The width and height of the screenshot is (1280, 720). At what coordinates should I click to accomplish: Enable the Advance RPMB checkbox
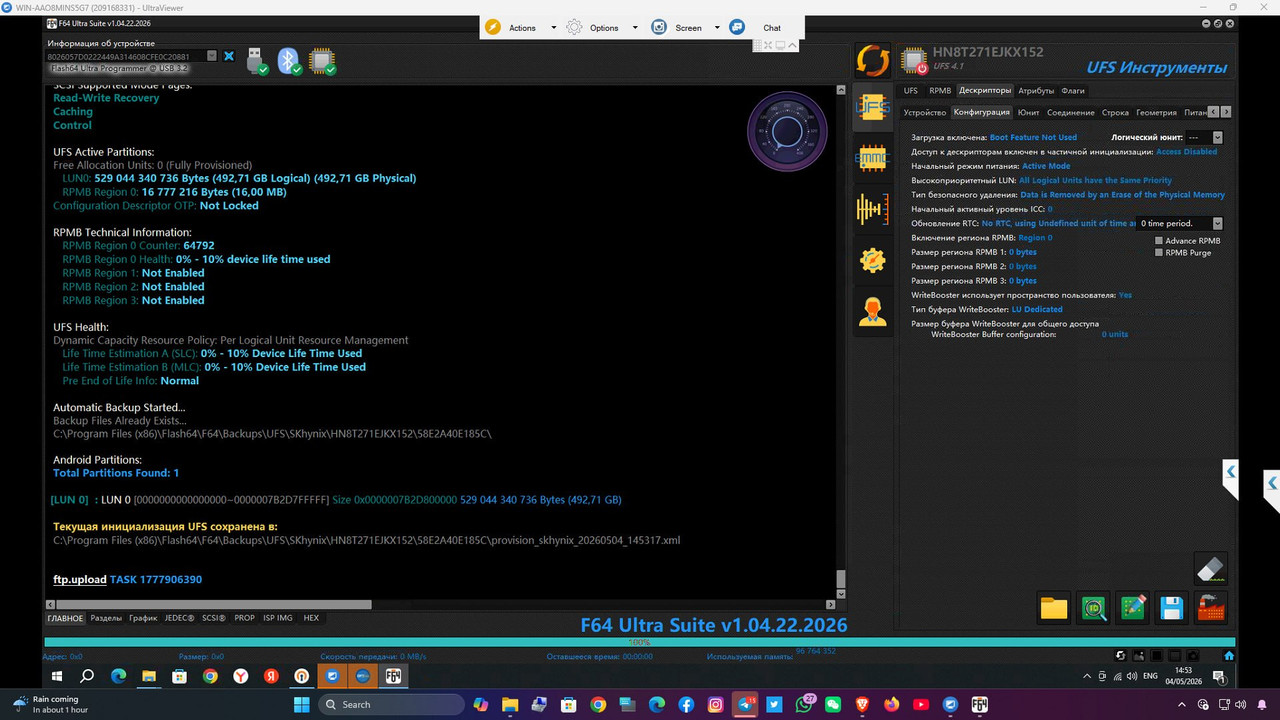1159,241
